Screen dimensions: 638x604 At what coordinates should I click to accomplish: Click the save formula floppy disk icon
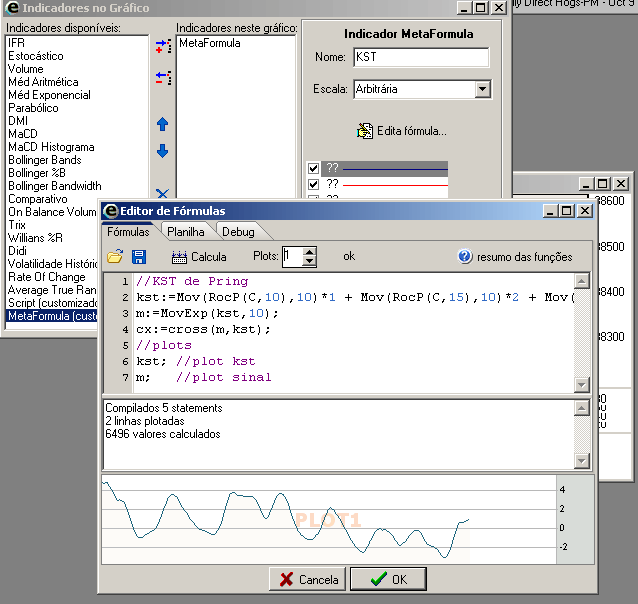(139, 257)
